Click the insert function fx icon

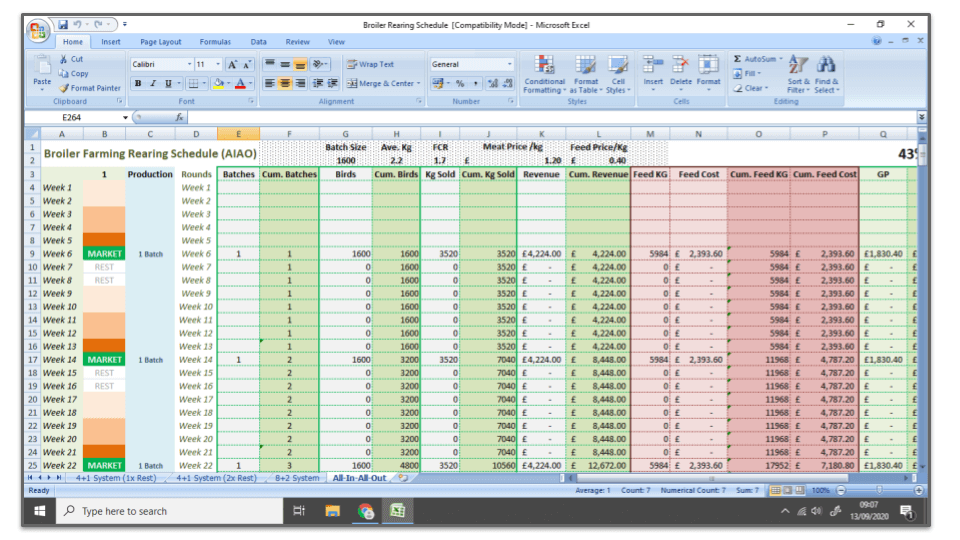179,117
